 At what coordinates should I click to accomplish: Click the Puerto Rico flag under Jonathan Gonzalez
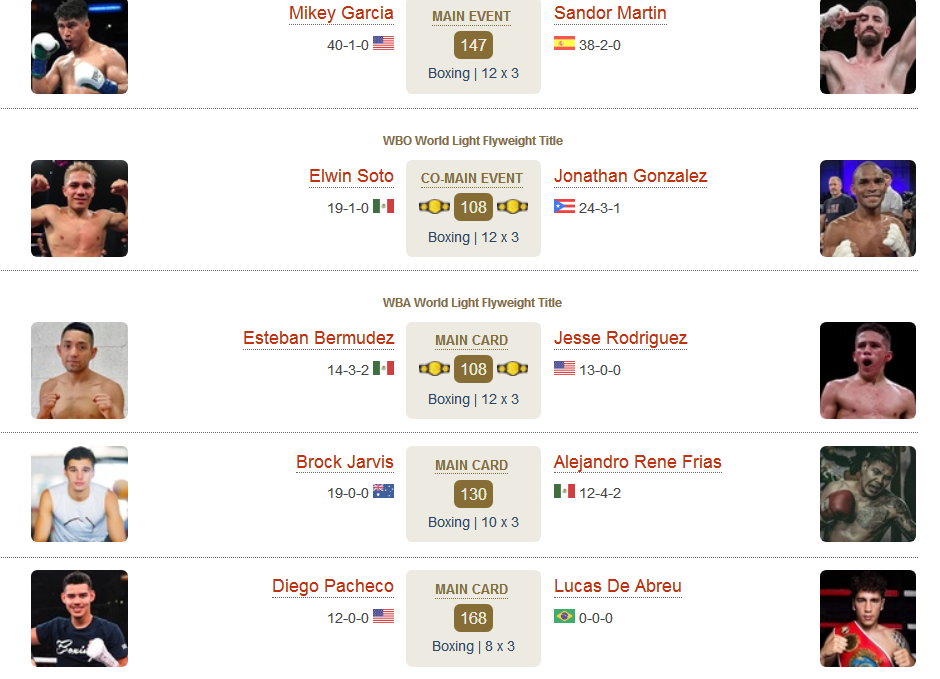(x=564, y=207)
